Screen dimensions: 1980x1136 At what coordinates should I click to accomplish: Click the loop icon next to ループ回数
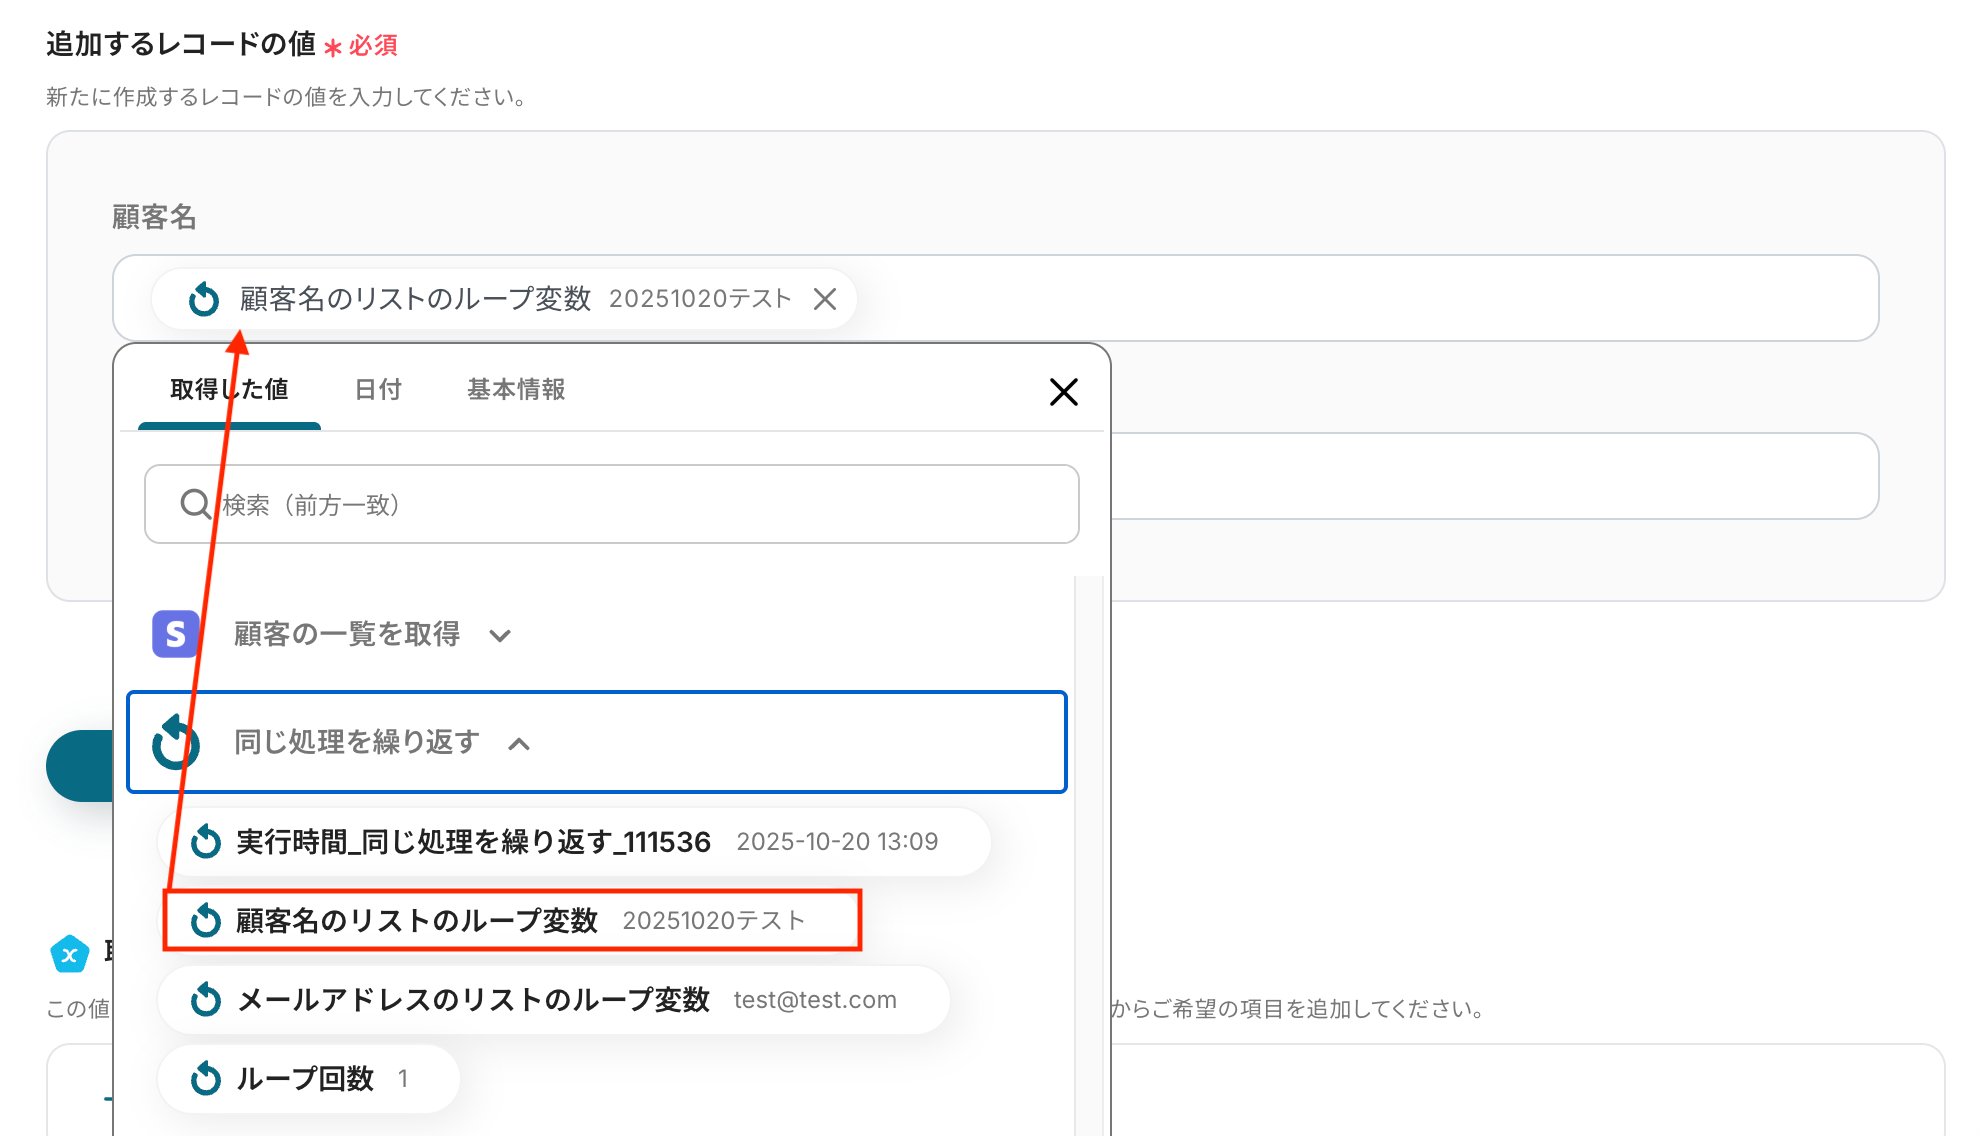tap(206, 1078)
